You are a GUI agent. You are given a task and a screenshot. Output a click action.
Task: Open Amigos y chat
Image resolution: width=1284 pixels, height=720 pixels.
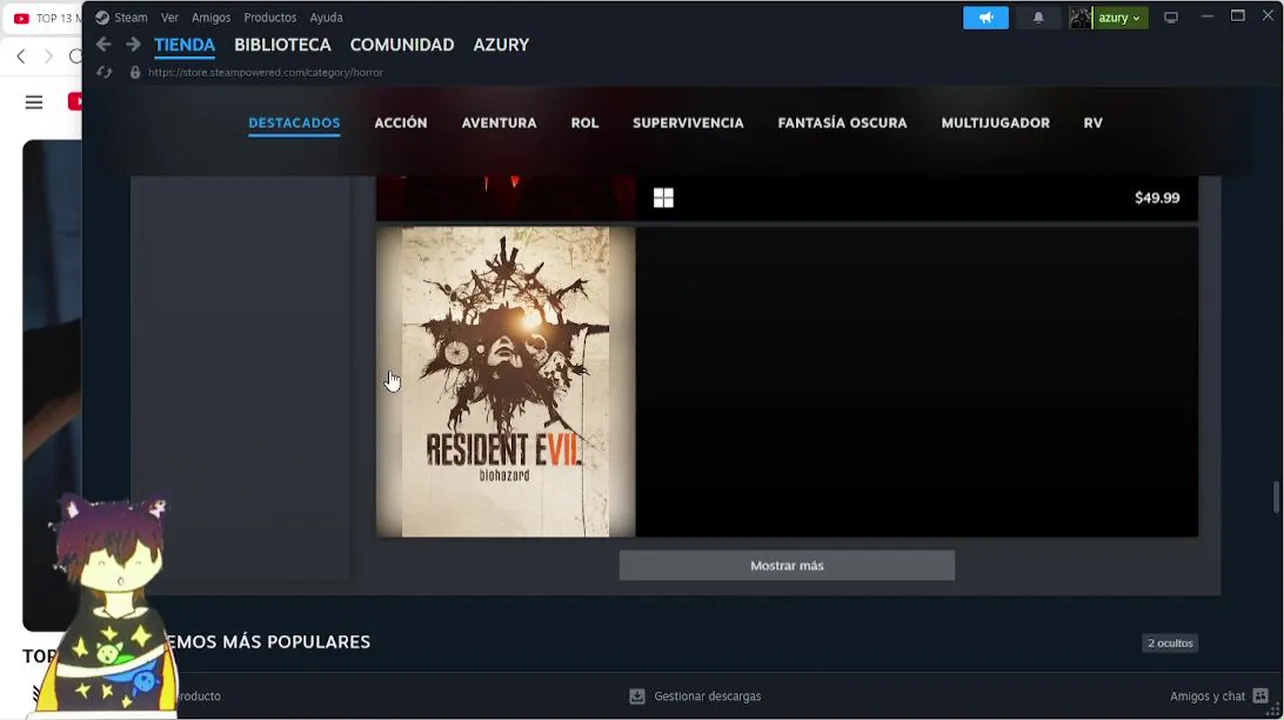tap(1207, 696)
